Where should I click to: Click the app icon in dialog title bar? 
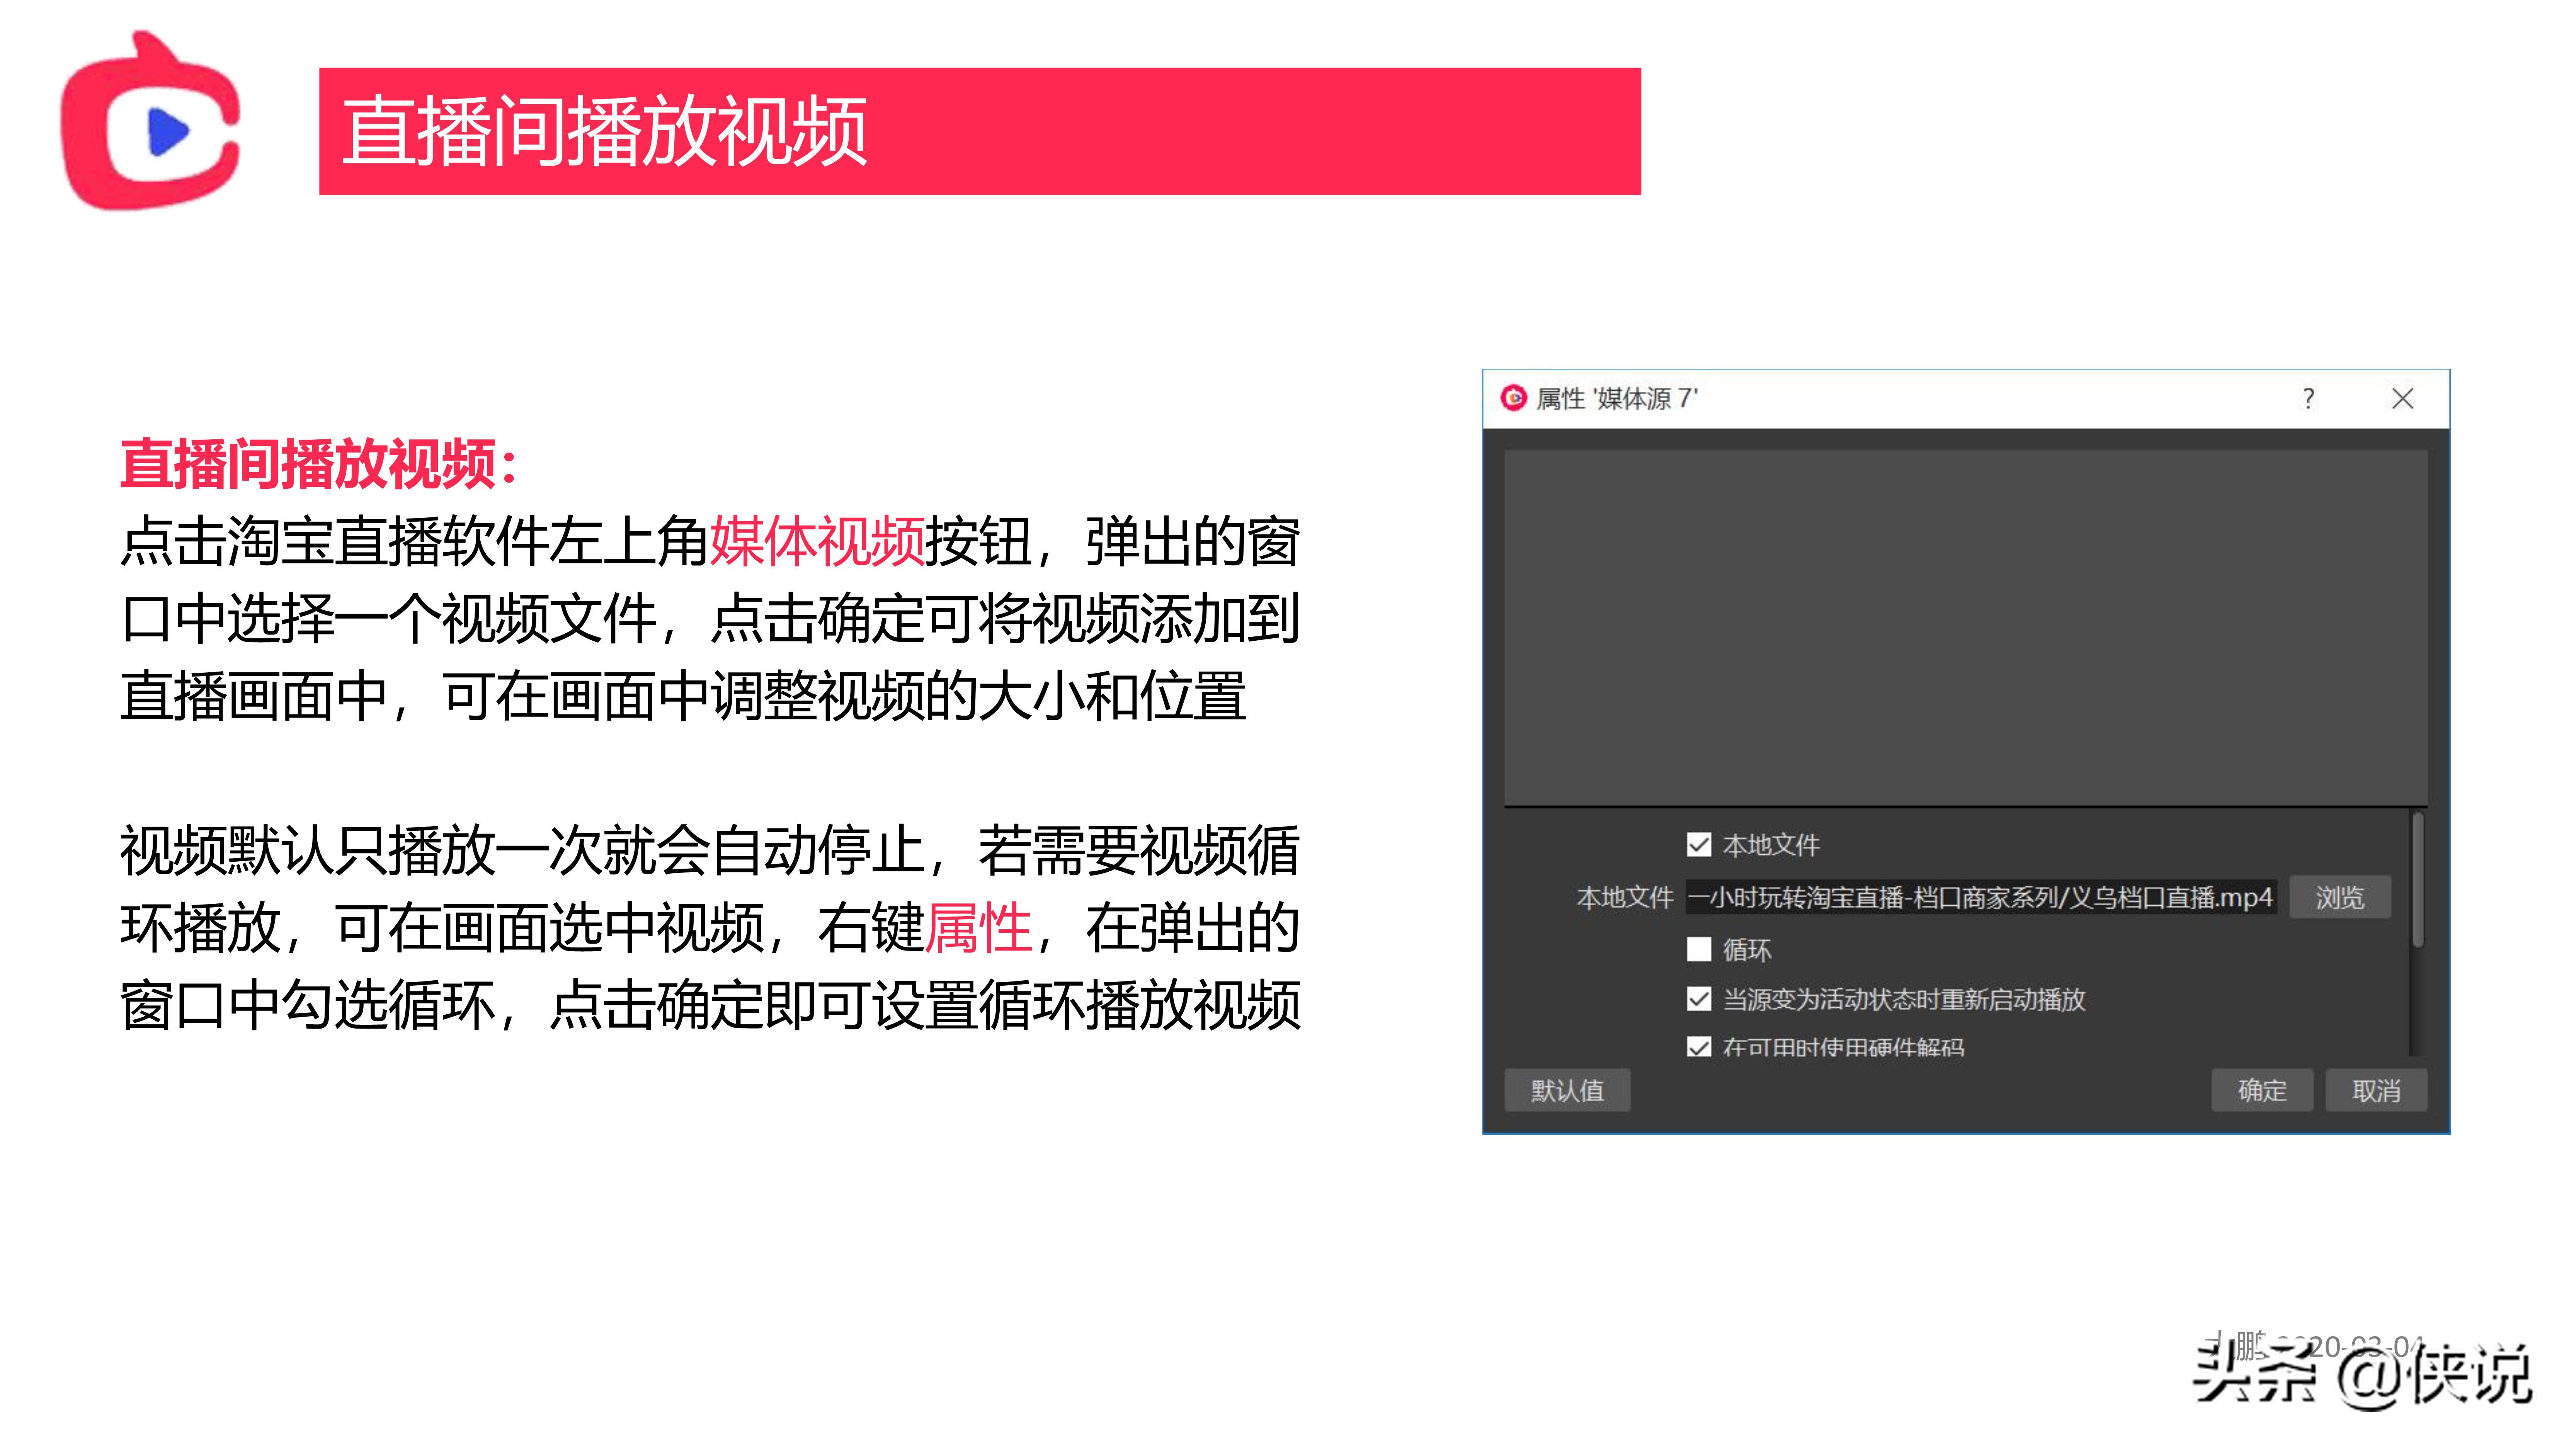[1514, 398]
